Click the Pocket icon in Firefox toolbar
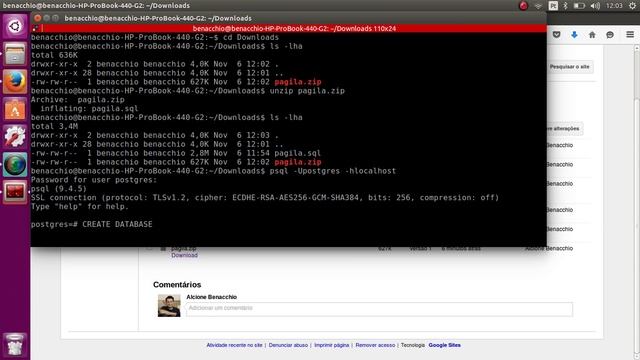The image size is (640, 360). [x=556, y=35]
